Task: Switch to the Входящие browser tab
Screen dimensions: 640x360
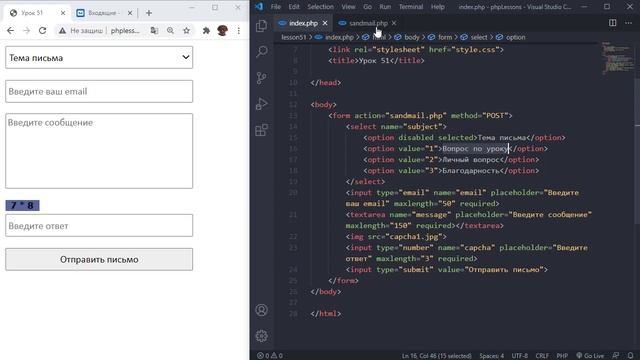Action: (x=104, y=13)
